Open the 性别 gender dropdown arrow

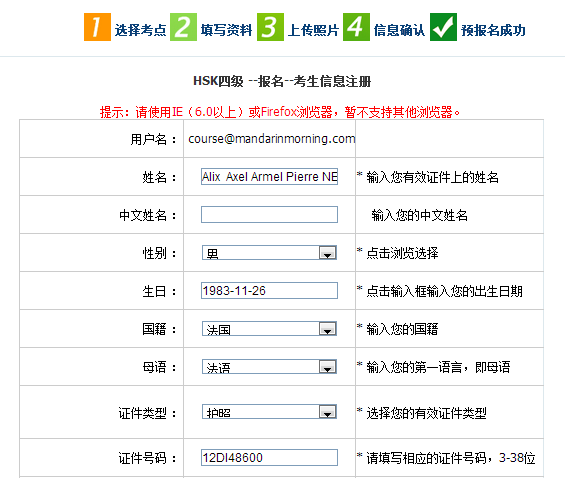[328, 253]
